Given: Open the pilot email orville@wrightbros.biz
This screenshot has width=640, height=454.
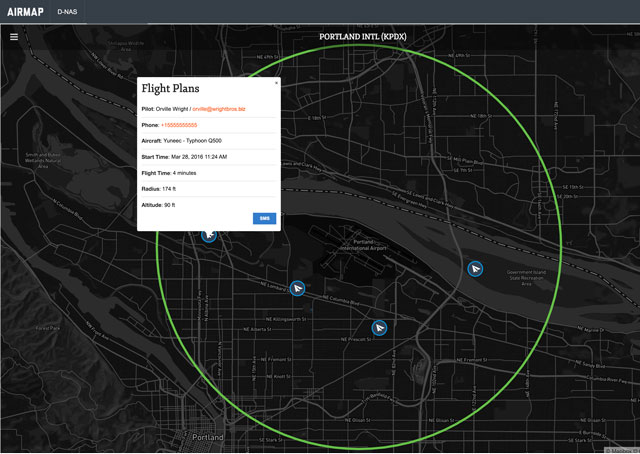Looking at the screenshot, I should tap(219, 109).
